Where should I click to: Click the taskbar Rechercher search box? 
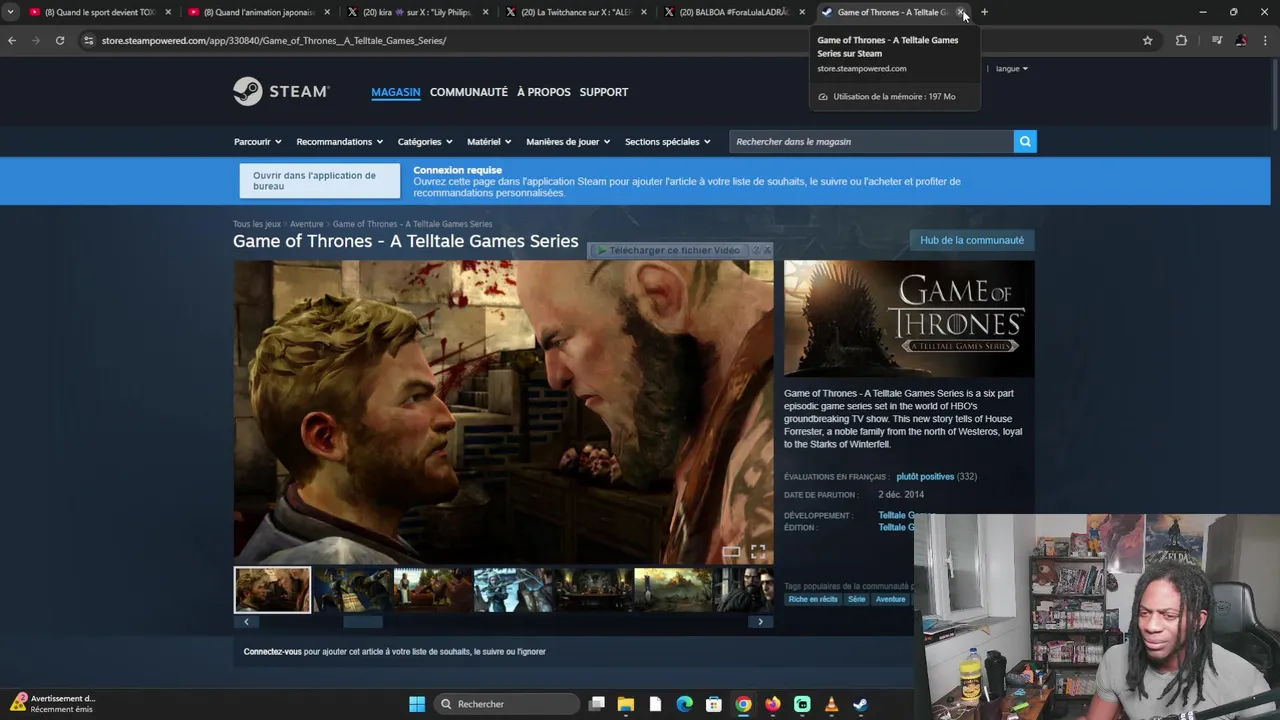(x=505, y=704)
